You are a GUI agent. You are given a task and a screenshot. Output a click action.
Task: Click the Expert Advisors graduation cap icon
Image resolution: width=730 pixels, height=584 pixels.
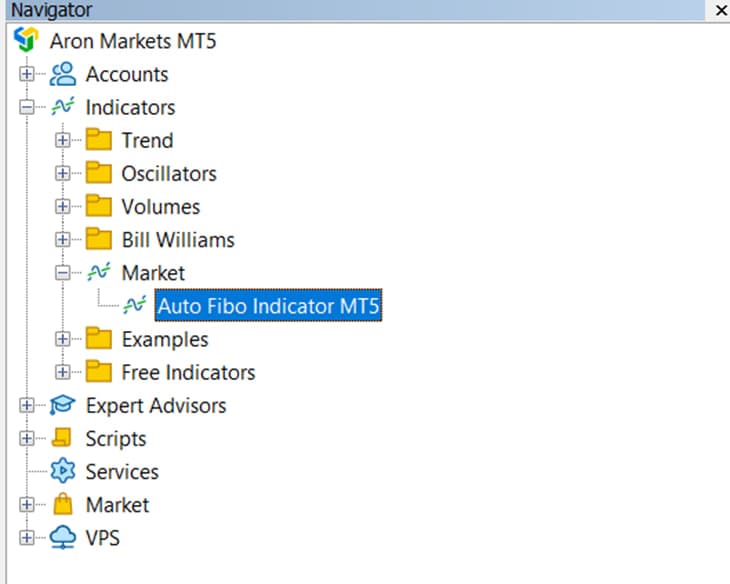coord(63,405)
